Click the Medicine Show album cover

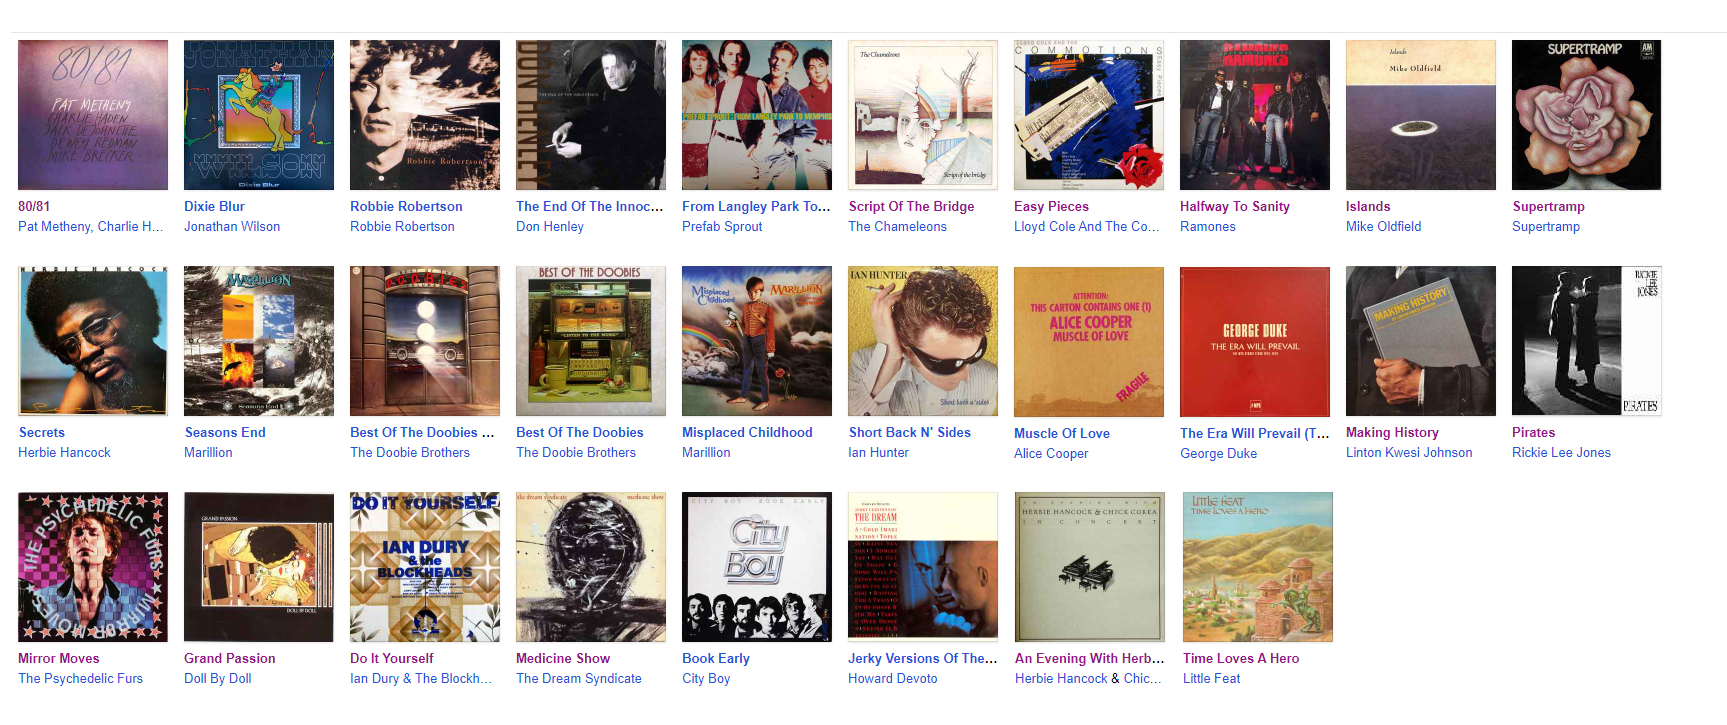[591, 567]
